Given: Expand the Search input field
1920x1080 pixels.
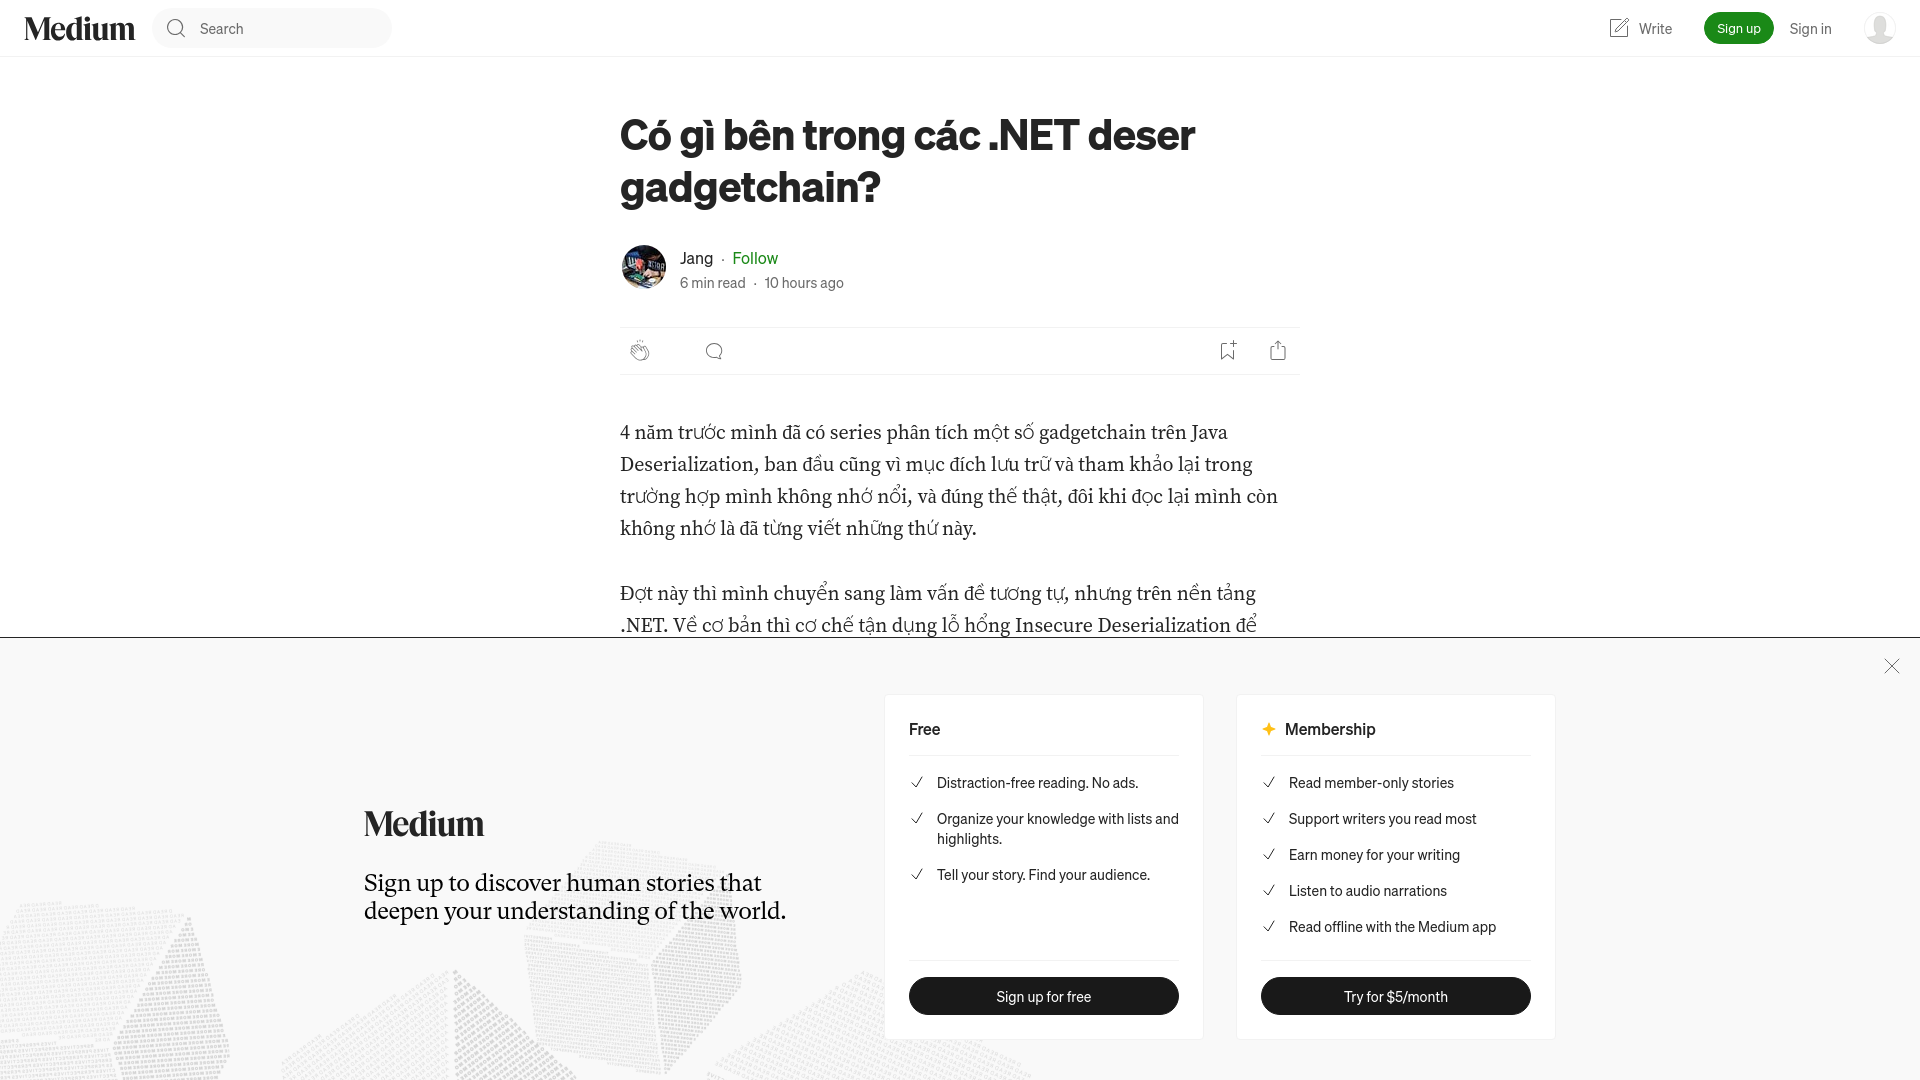Looking at the screenshot, I should coord(272,28).
